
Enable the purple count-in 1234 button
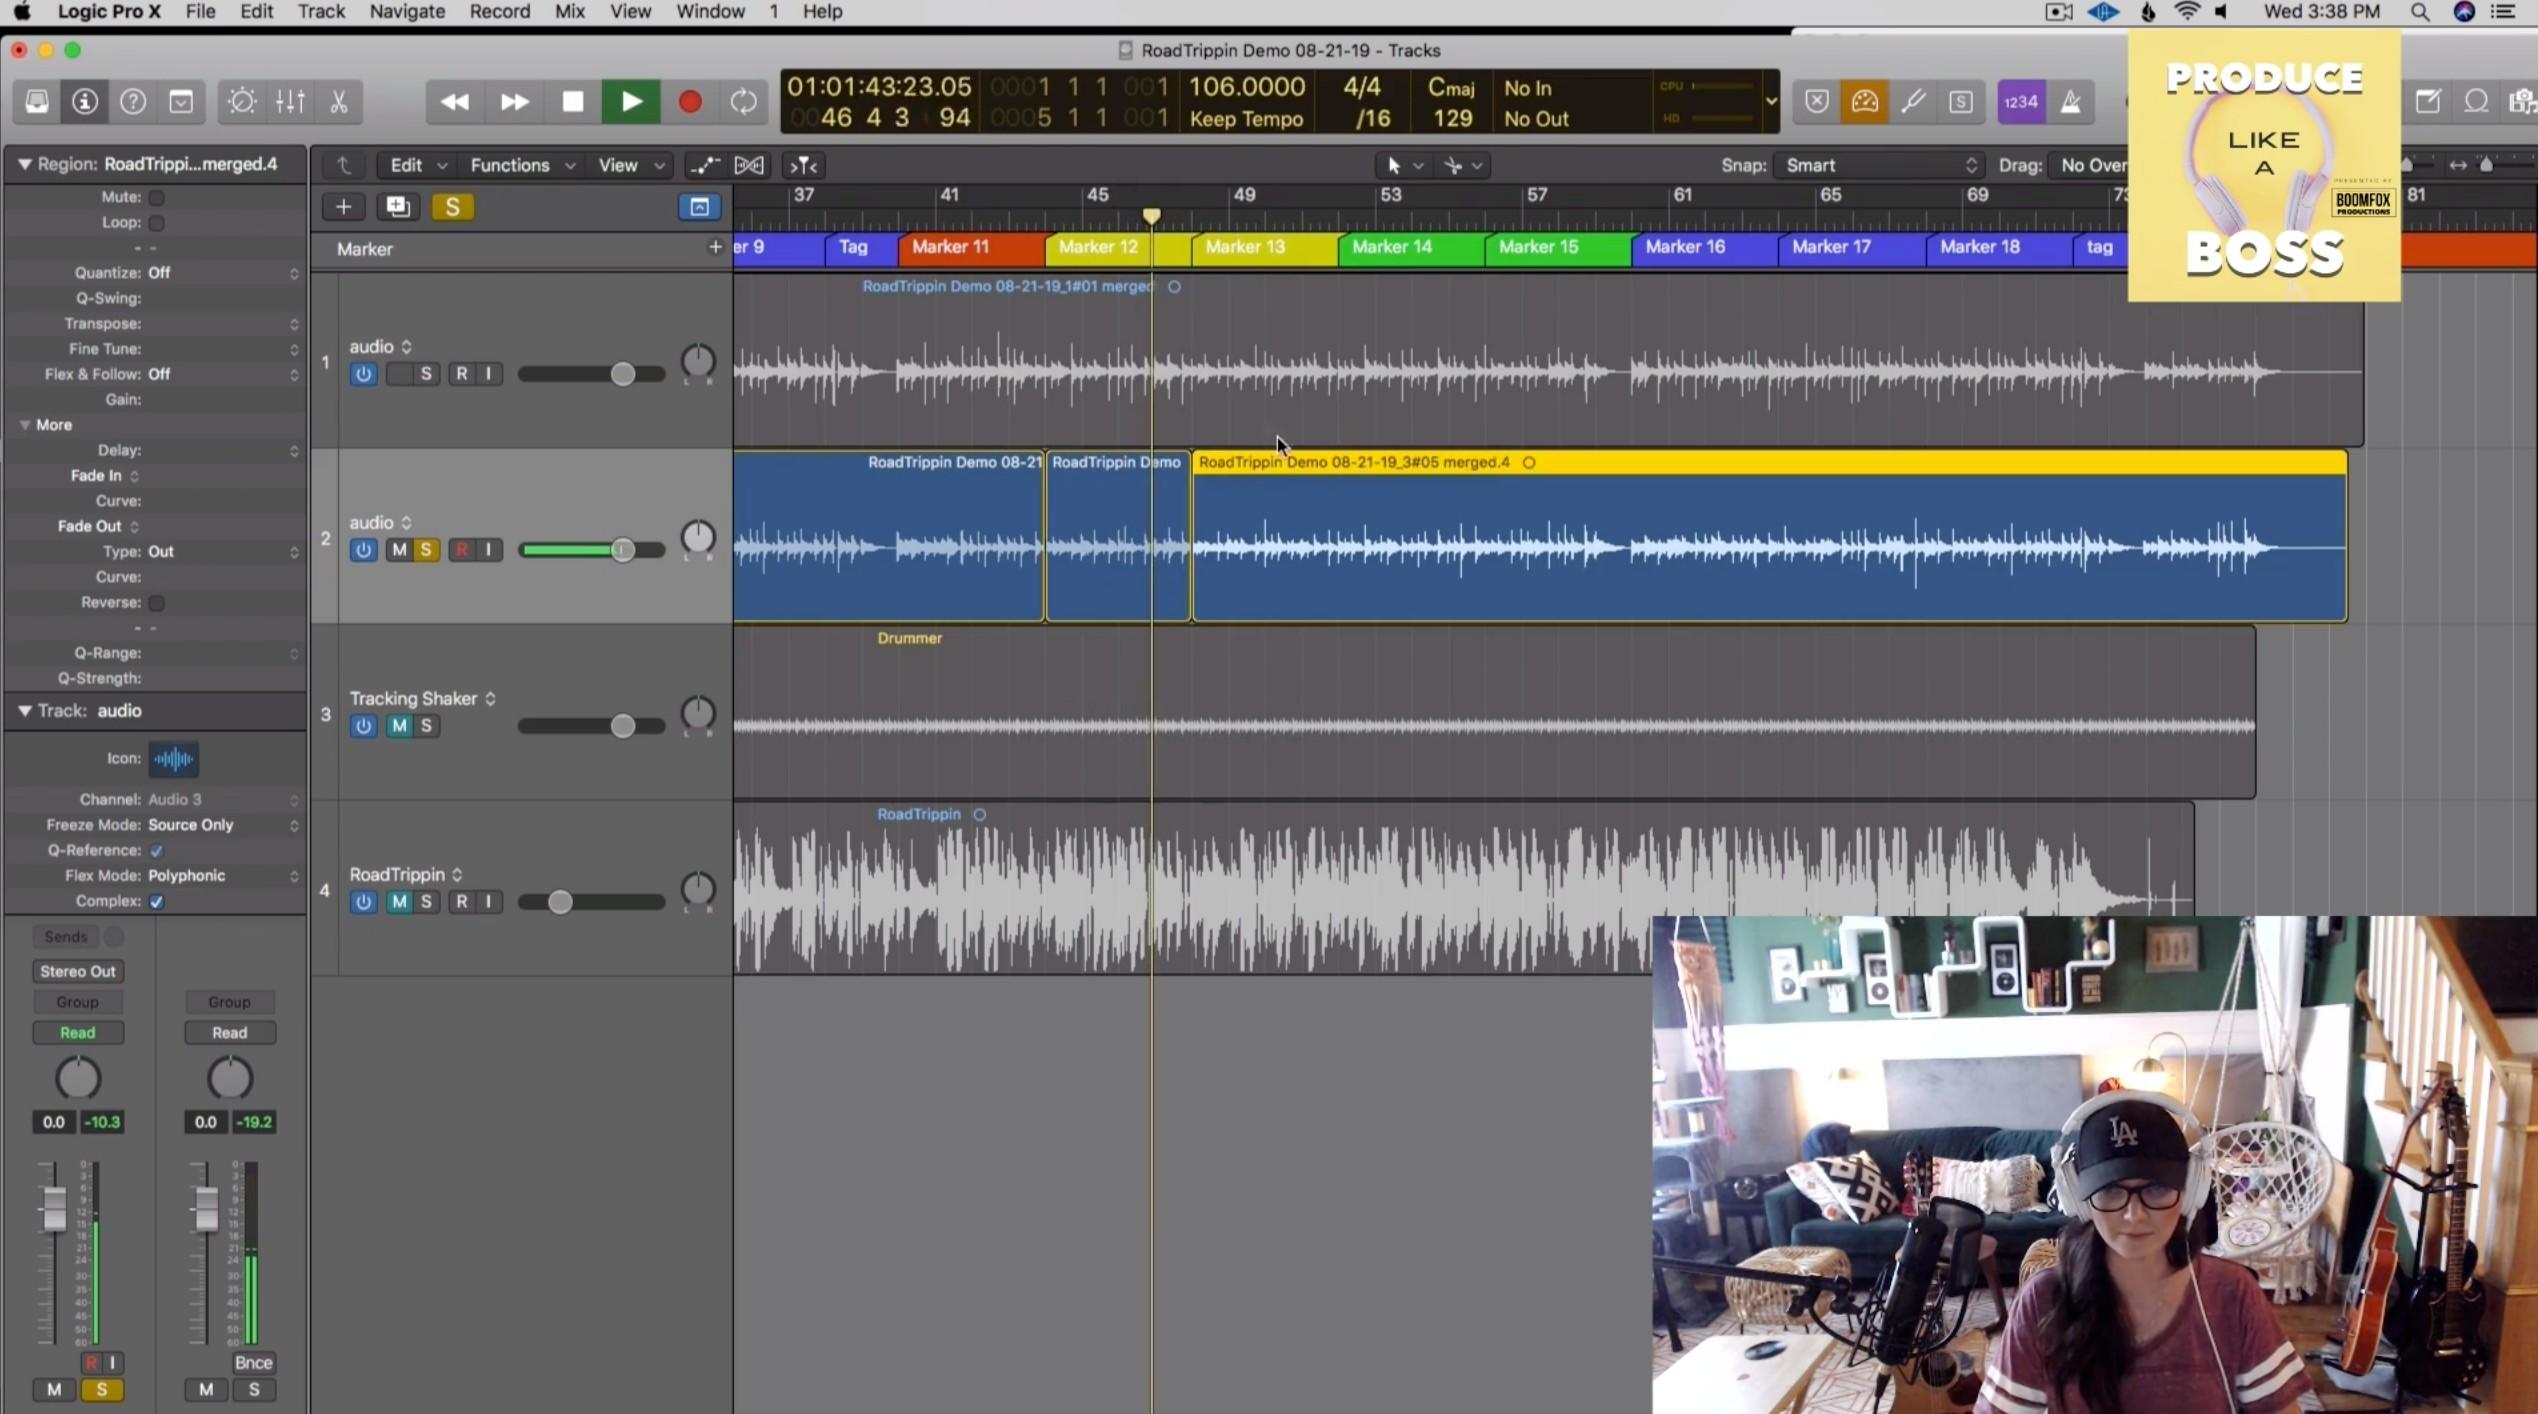(x=2021, y=102)
